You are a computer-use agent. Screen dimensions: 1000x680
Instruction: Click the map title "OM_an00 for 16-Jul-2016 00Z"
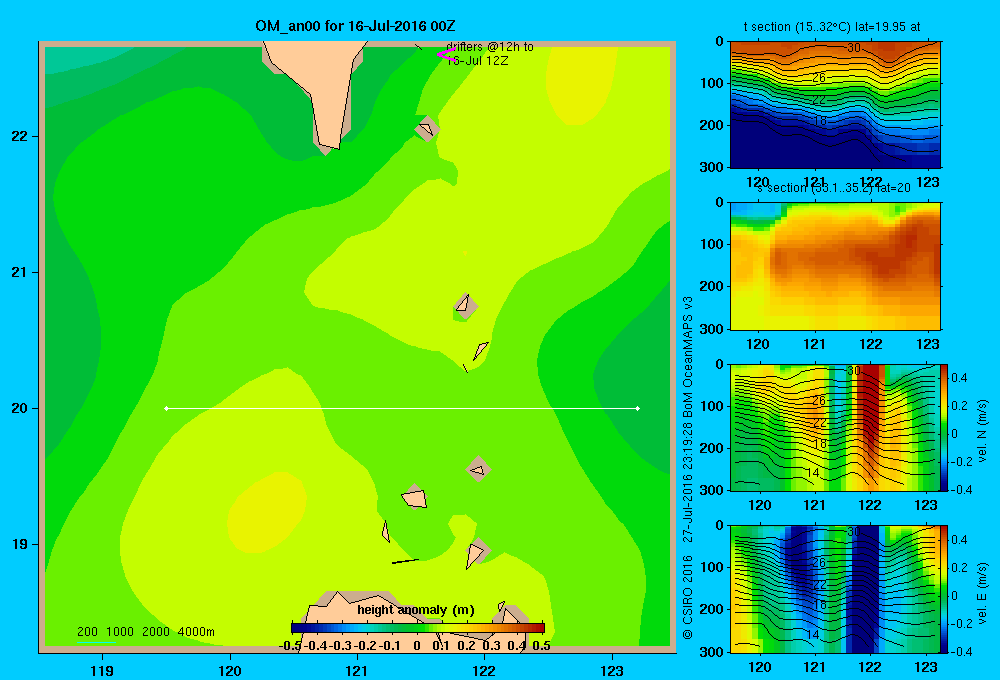355,26
